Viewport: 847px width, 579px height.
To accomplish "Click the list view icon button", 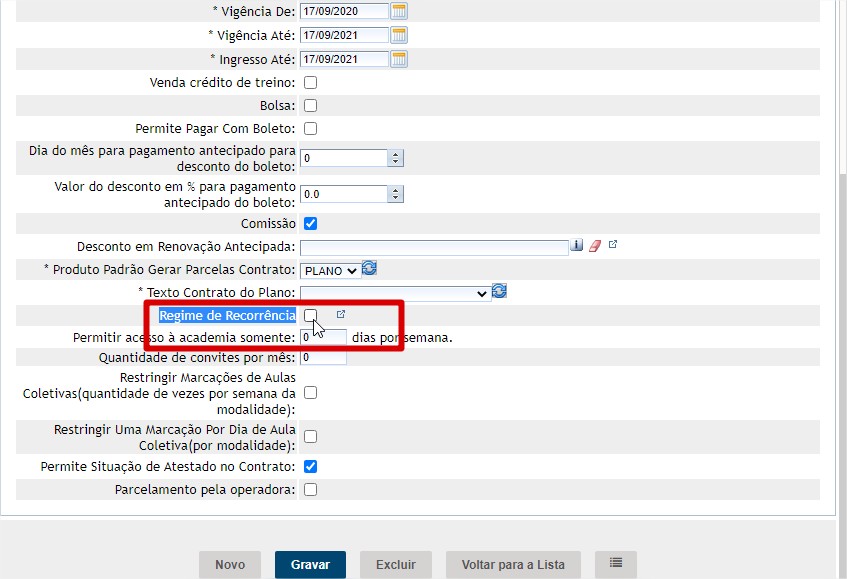I will [x=615, y=564].
